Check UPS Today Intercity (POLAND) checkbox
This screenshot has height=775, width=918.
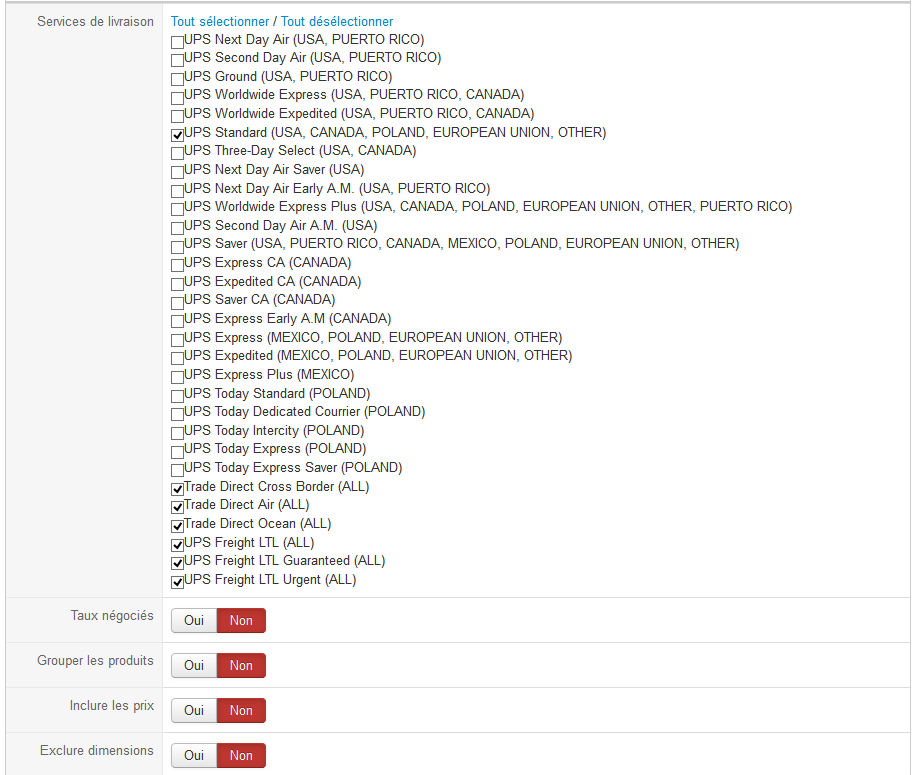tap(177, 433)
